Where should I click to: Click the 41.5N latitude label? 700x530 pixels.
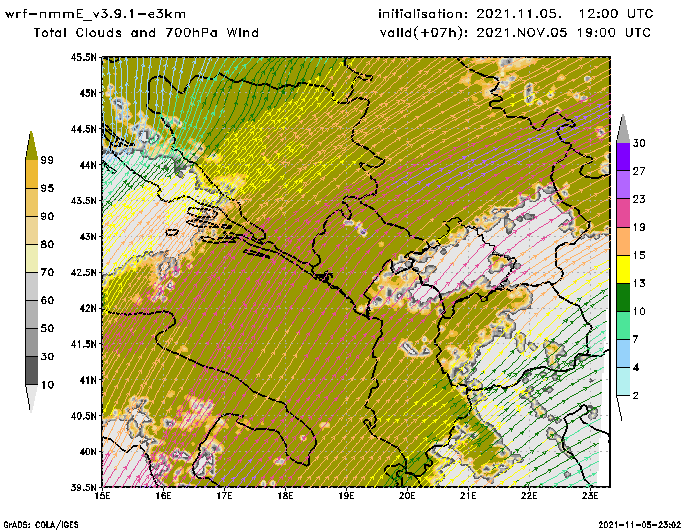click(83, 344)
